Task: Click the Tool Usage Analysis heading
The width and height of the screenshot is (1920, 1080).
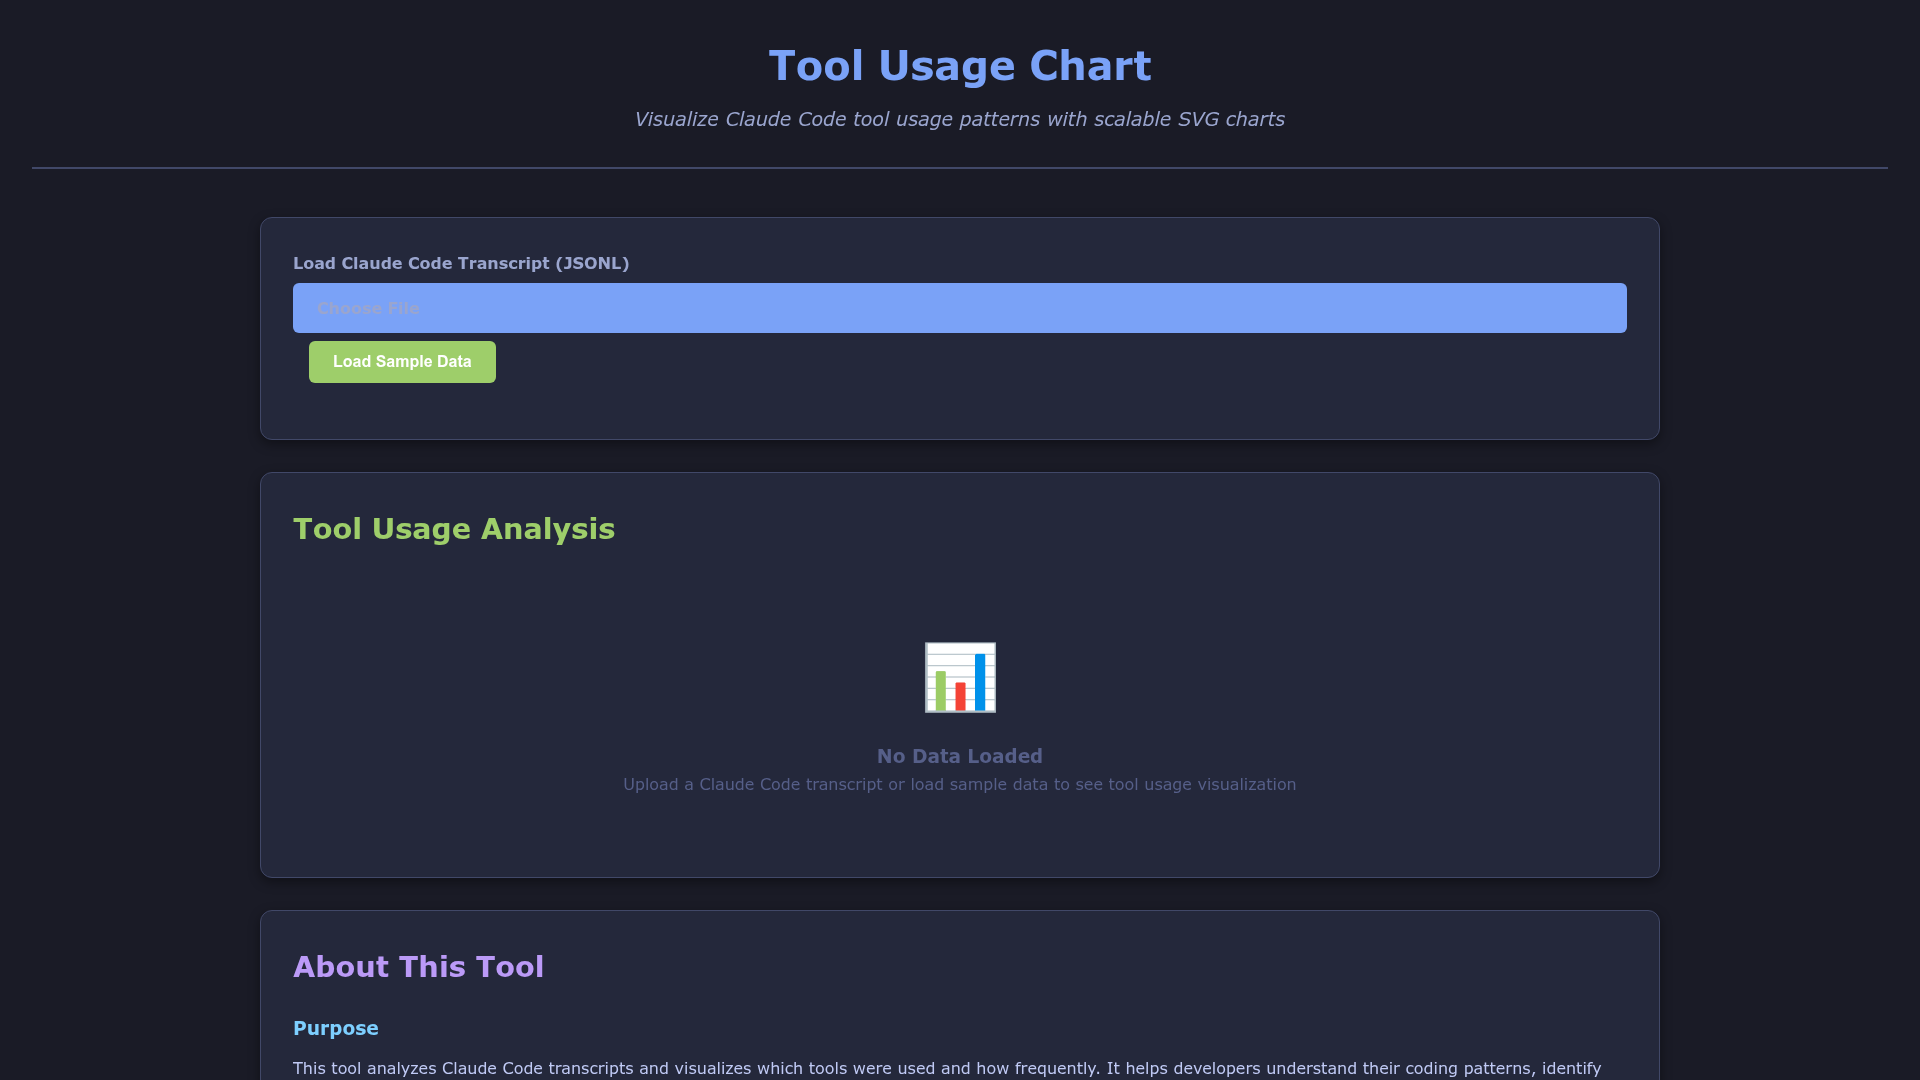Action: 453,529
